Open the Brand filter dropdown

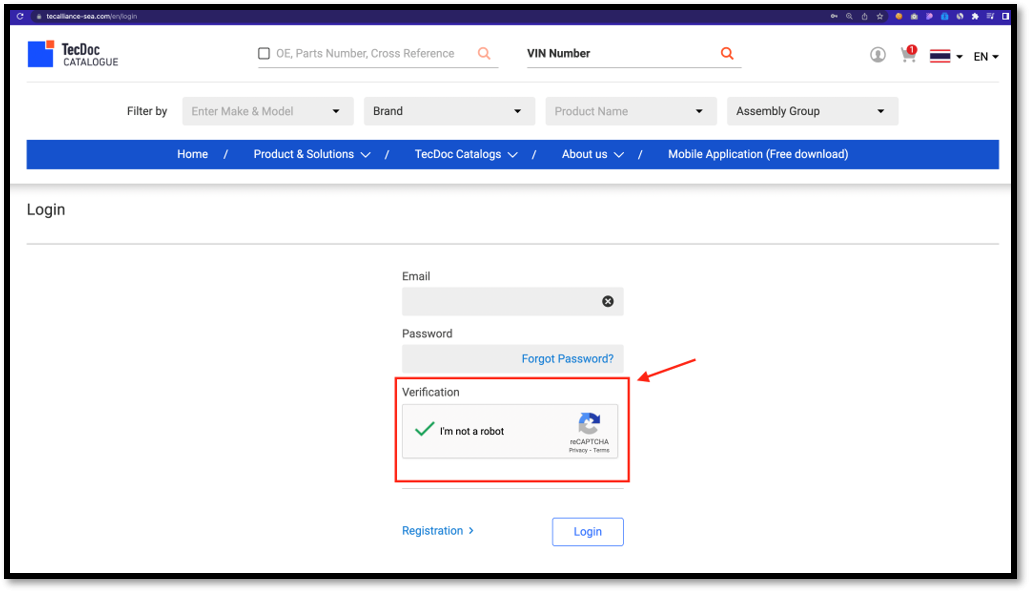pyautogui.click(x=449, y=111)
